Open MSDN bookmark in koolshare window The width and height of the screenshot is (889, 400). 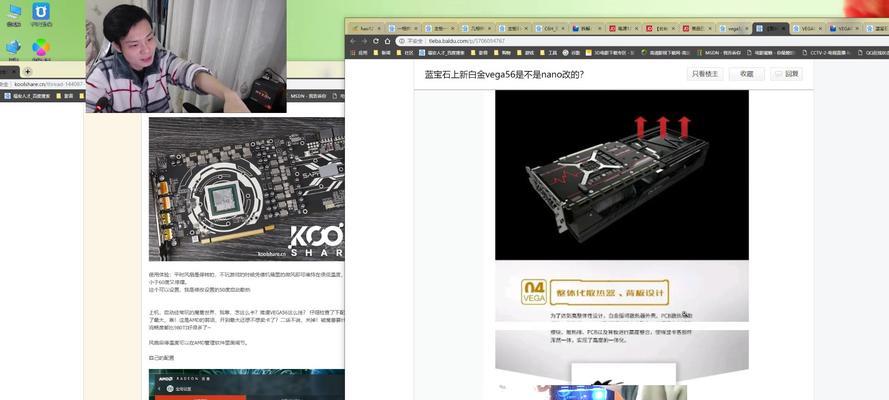coord(308,96)
